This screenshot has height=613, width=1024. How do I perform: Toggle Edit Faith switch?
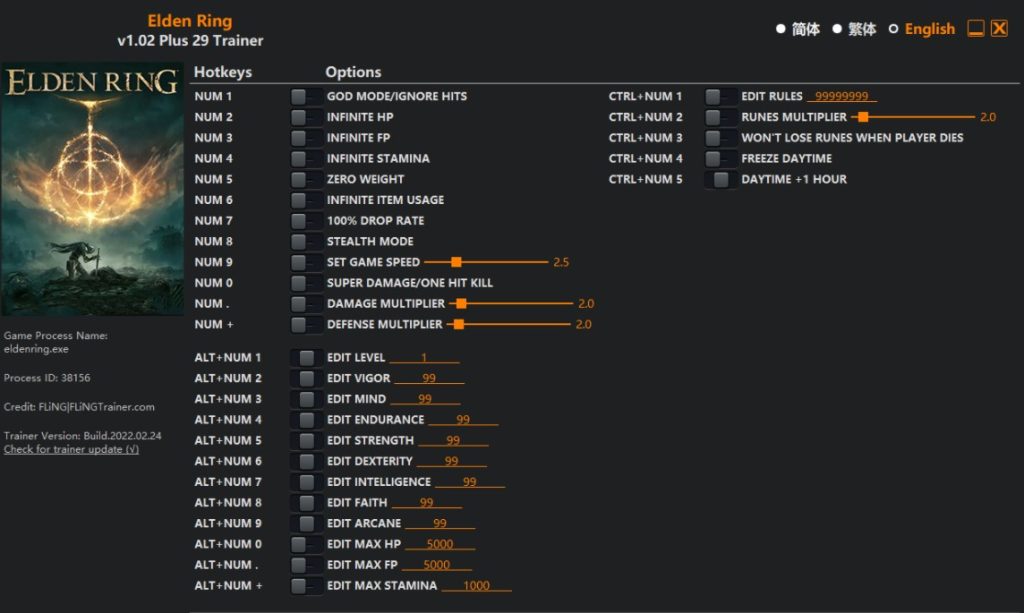306,503
